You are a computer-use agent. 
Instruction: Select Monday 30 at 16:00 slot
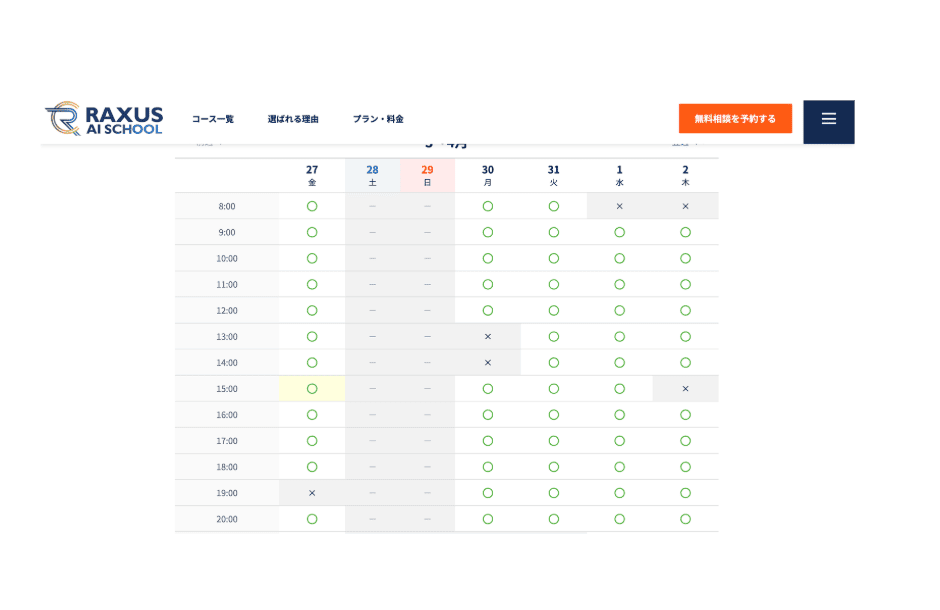pyautogui.click(x=488, y=415)
